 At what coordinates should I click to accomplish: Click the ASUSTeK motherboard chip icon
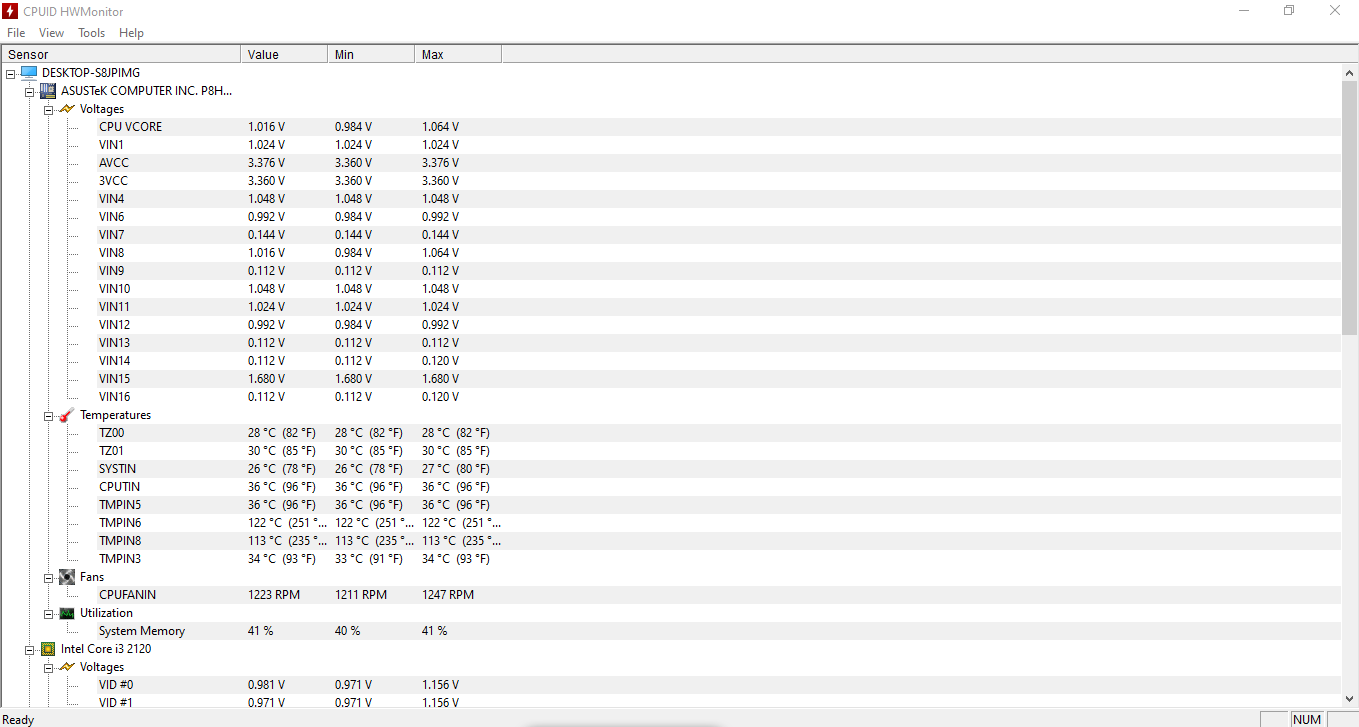(x=47, y=91)
